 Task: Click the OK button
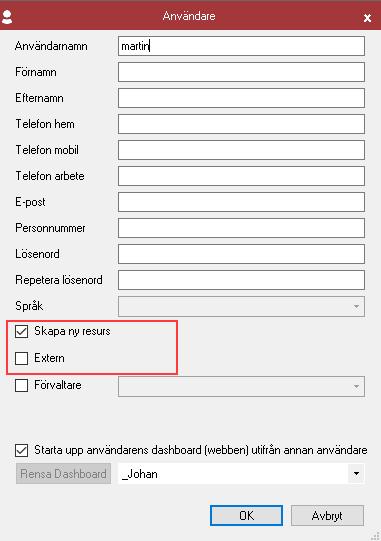coord(246,515)
